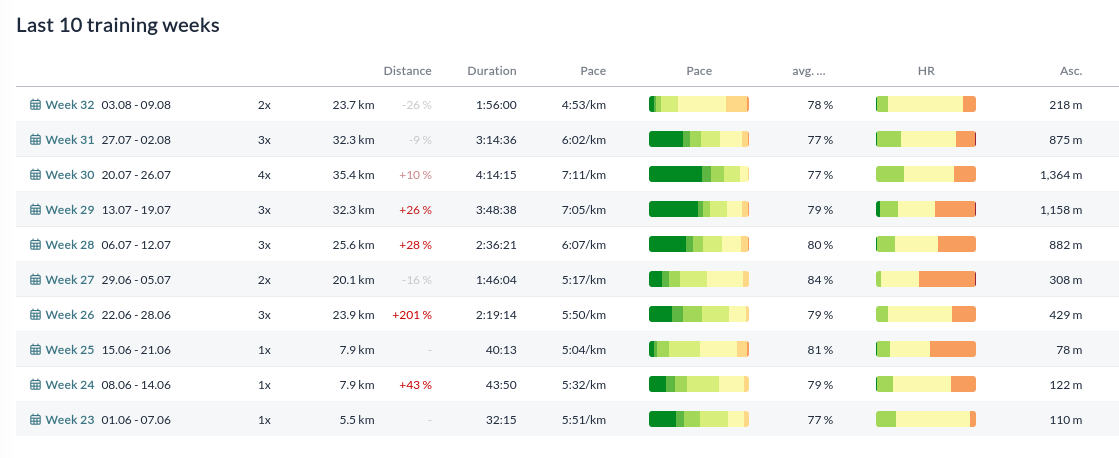Click the calendar icon beside Week 23
The width and height of the screenshot is (1119, 458).
coord(35,419)
